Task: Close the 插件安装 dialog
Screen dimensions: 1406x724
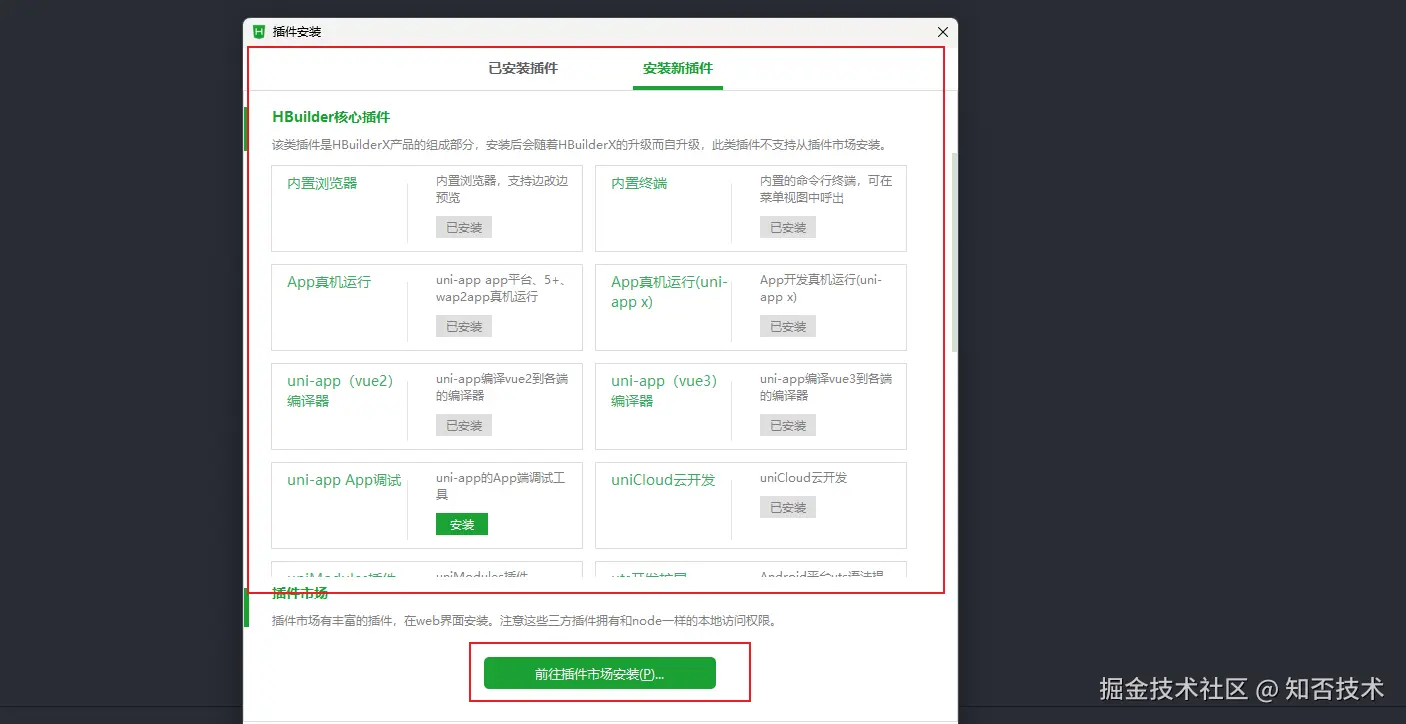Action: pyautogui.click(x=942, y=32)
